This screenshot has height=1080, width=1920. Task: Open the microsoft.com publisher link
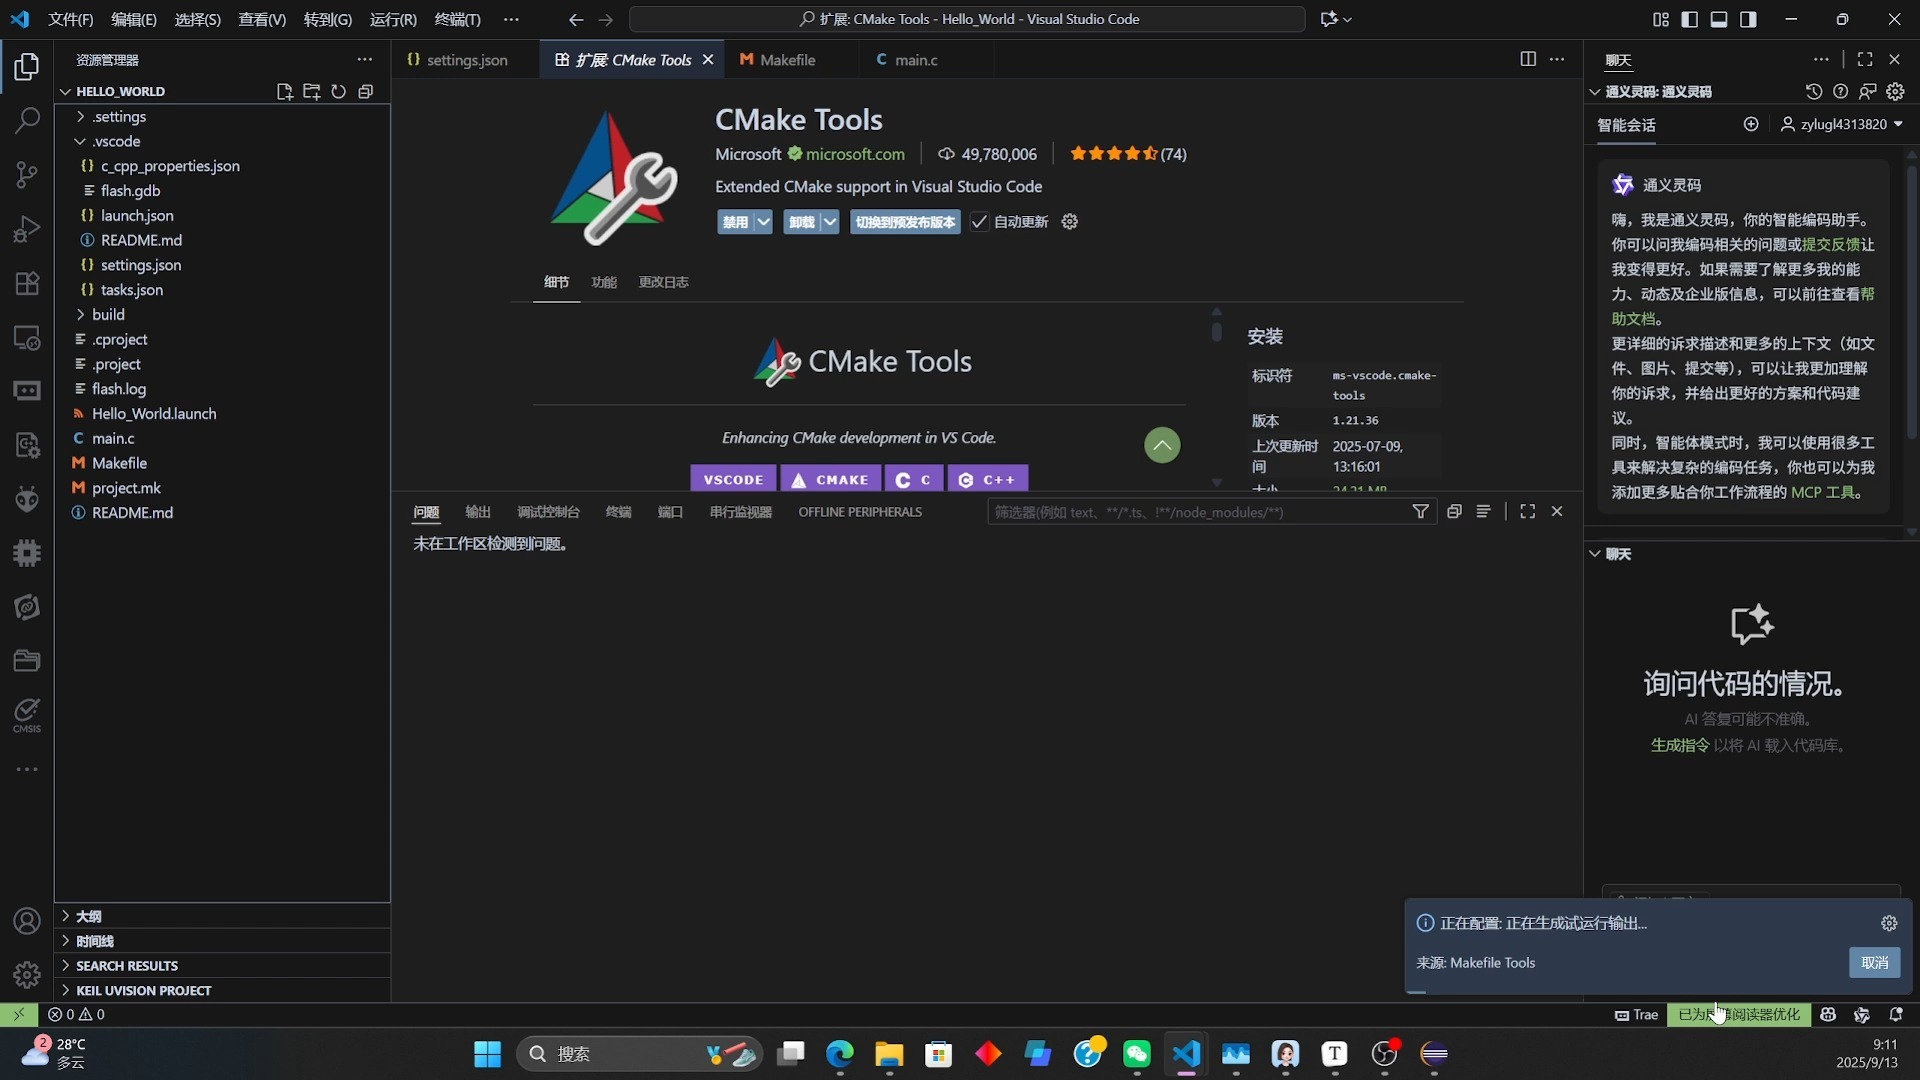[855, 154]
